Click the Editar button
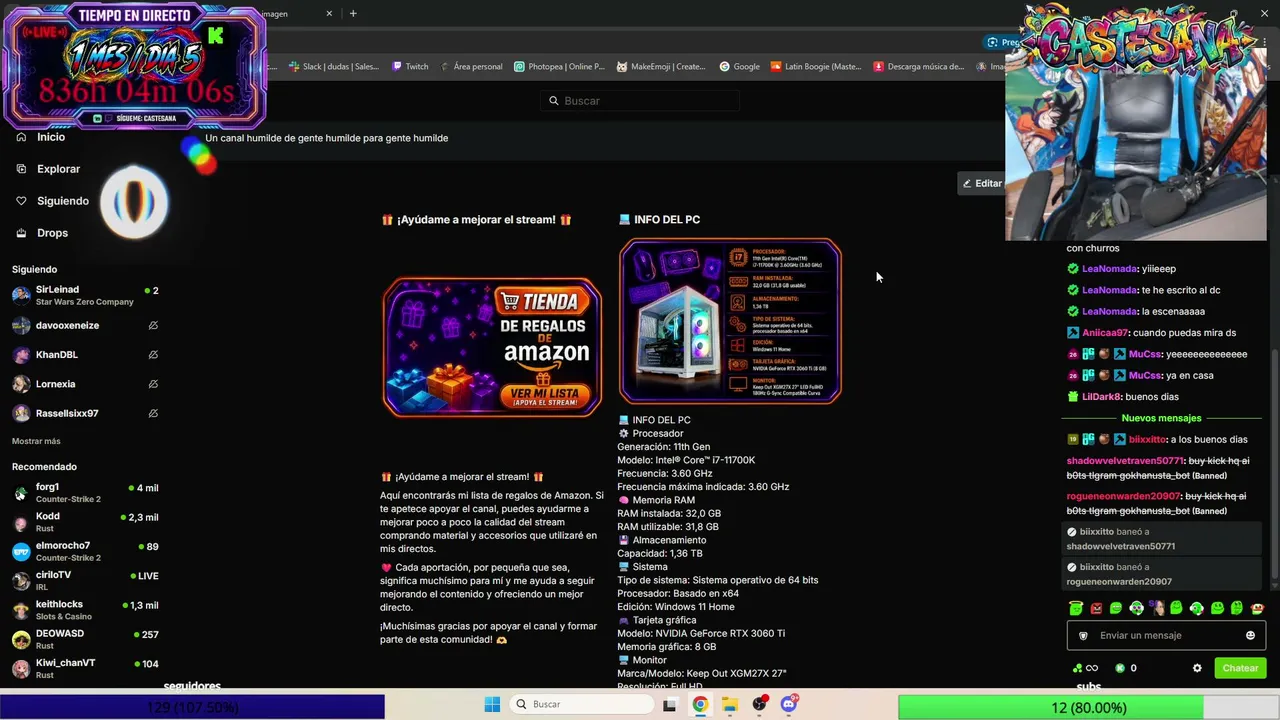The height and width of the screenshot is (720, 1280). click(982, 184)
